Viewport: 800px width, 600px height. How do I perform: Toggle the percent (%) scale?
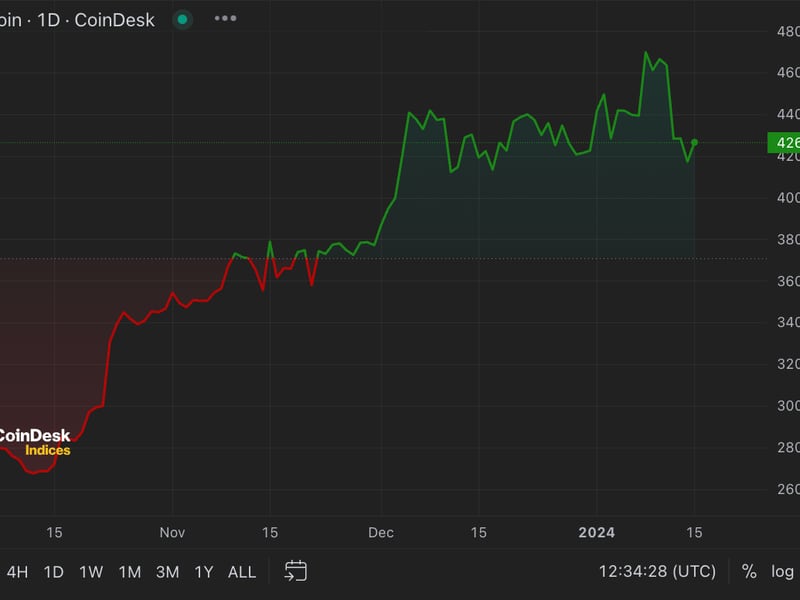pyautogui.click(x=749, y=572)
